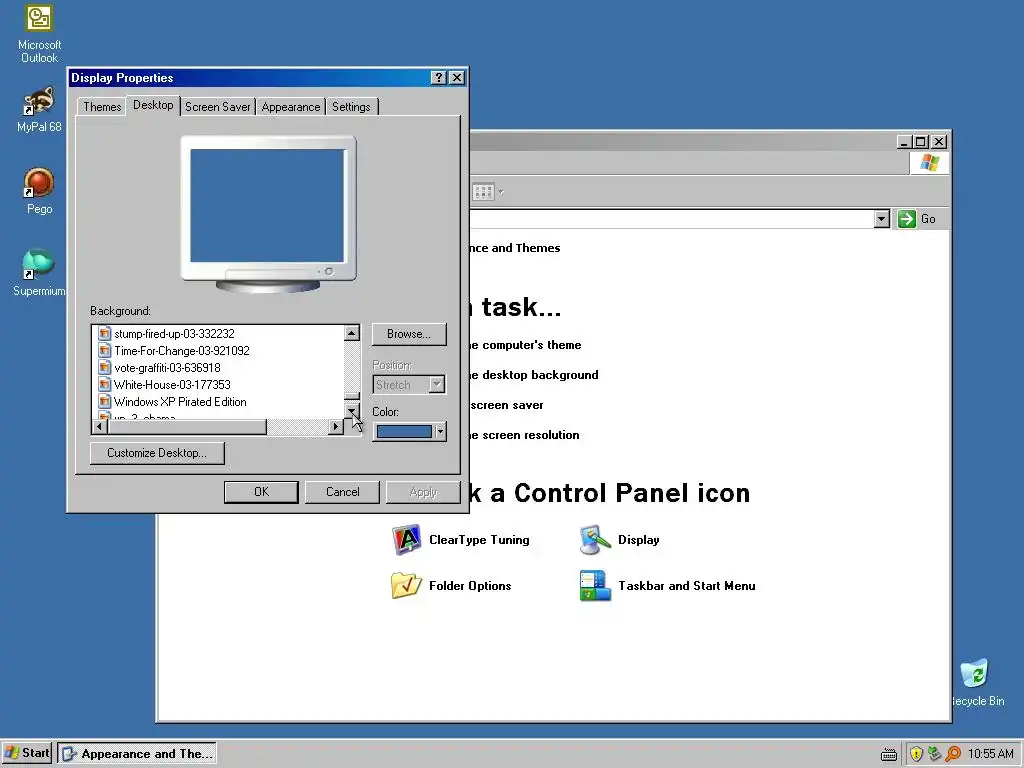Click the blue color swatch
Image resolution: width=1024 pixels, height=768 pixels.
coord(404,431)
